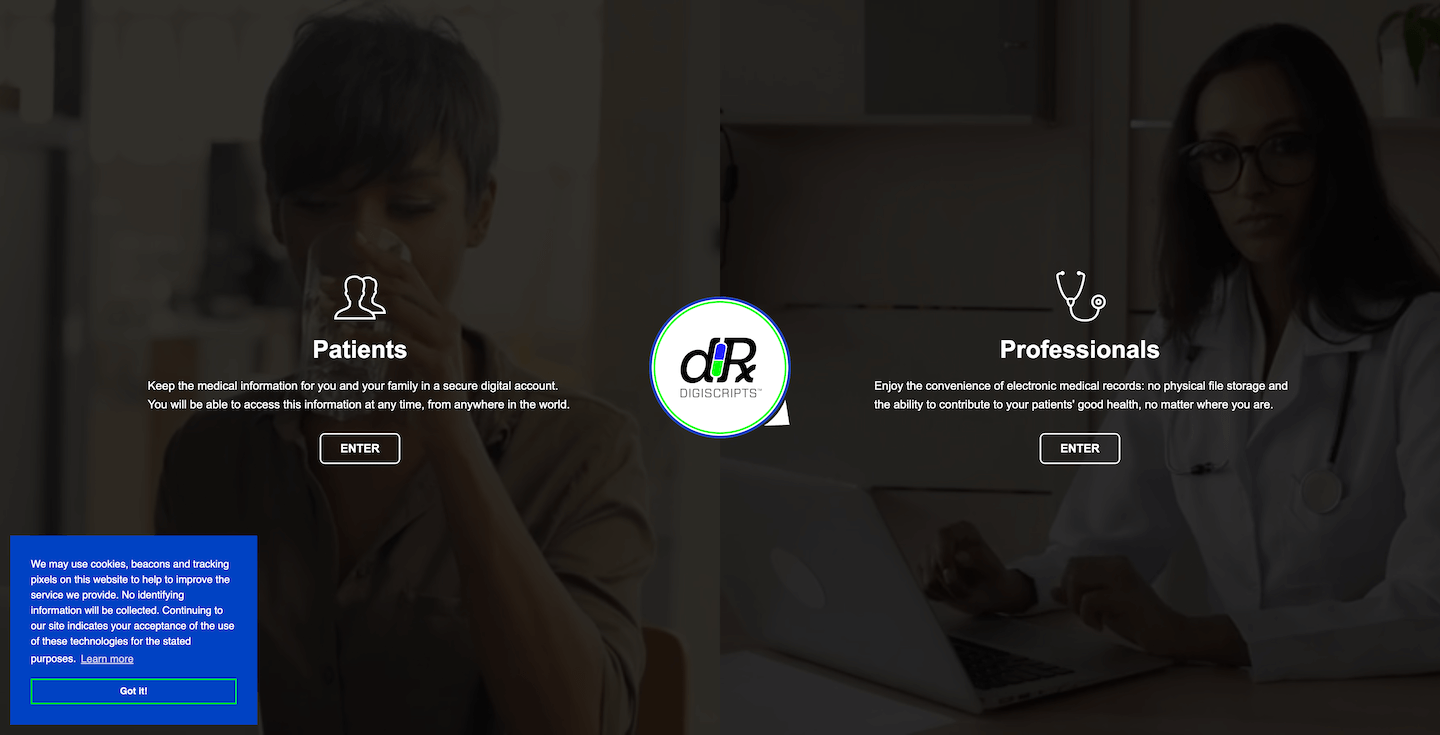Select the ENTER button under Patients
The height and width of the screenshot is (735, 1440).
360,448
